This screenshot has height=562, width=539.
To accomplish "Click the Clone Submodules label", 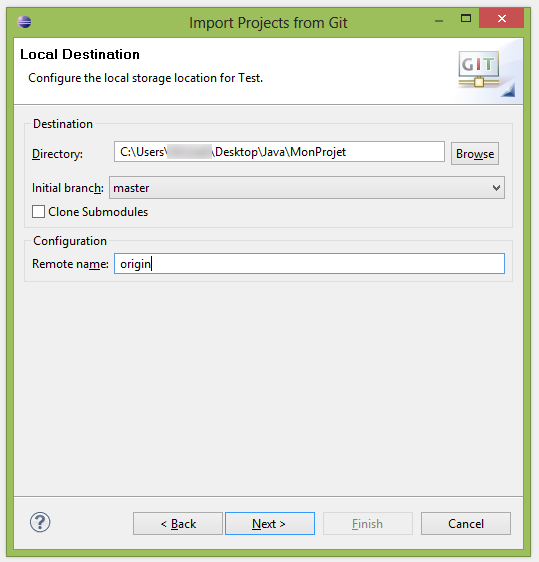I will pyautogui.click(x=98, y=212).
